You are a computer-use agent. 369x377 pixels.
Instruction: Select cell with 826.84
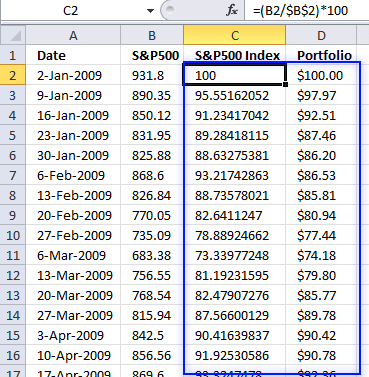(x=152, y=195)
